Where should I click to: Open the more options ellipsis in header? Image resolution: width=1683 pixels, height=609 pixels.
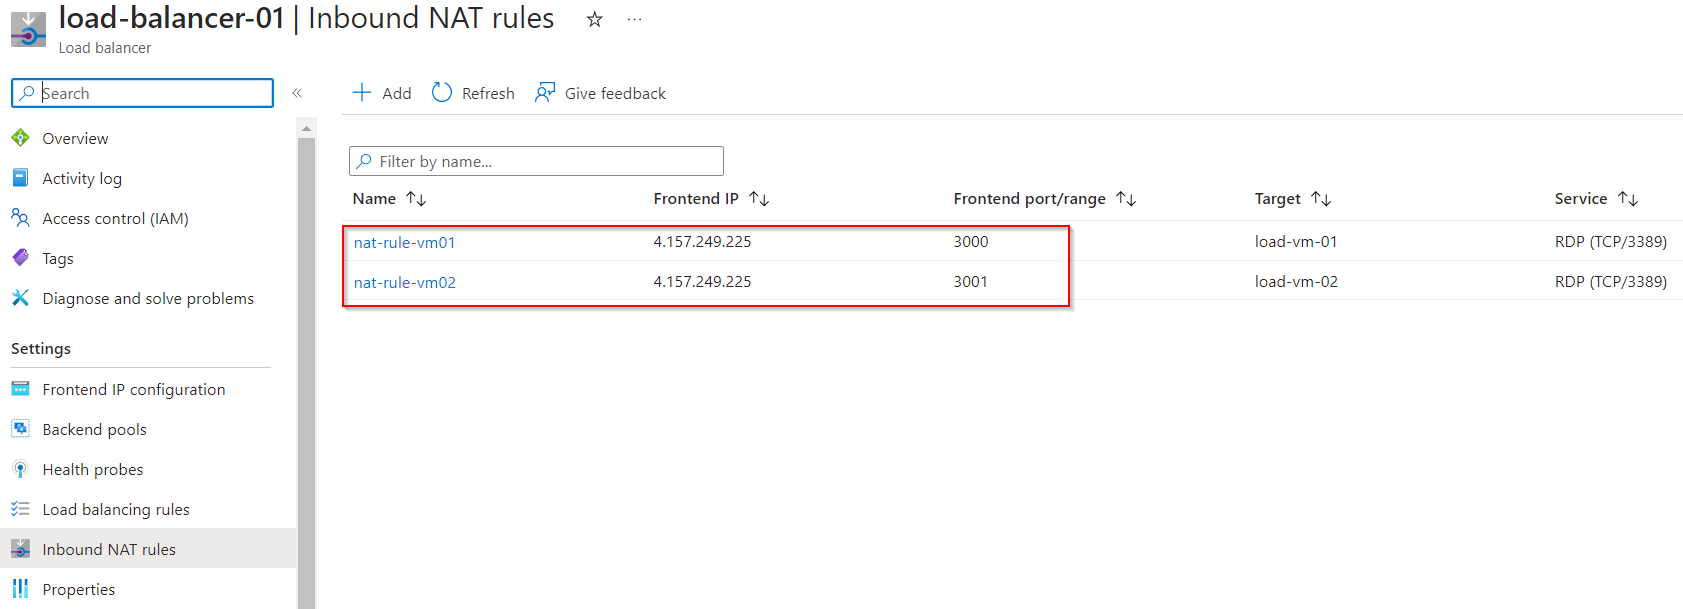tap(634, 19)
